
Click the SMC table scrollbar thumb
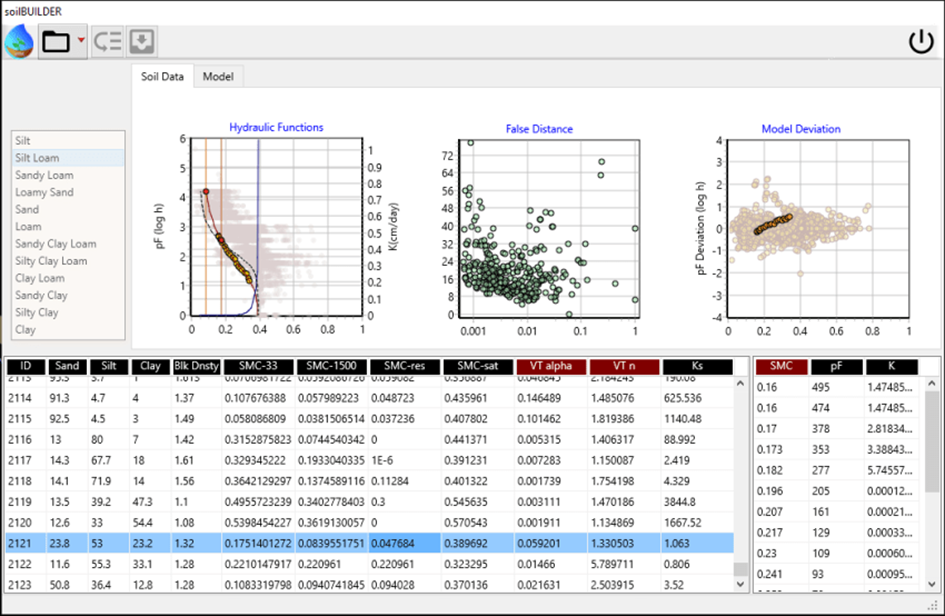coord(932,440)
